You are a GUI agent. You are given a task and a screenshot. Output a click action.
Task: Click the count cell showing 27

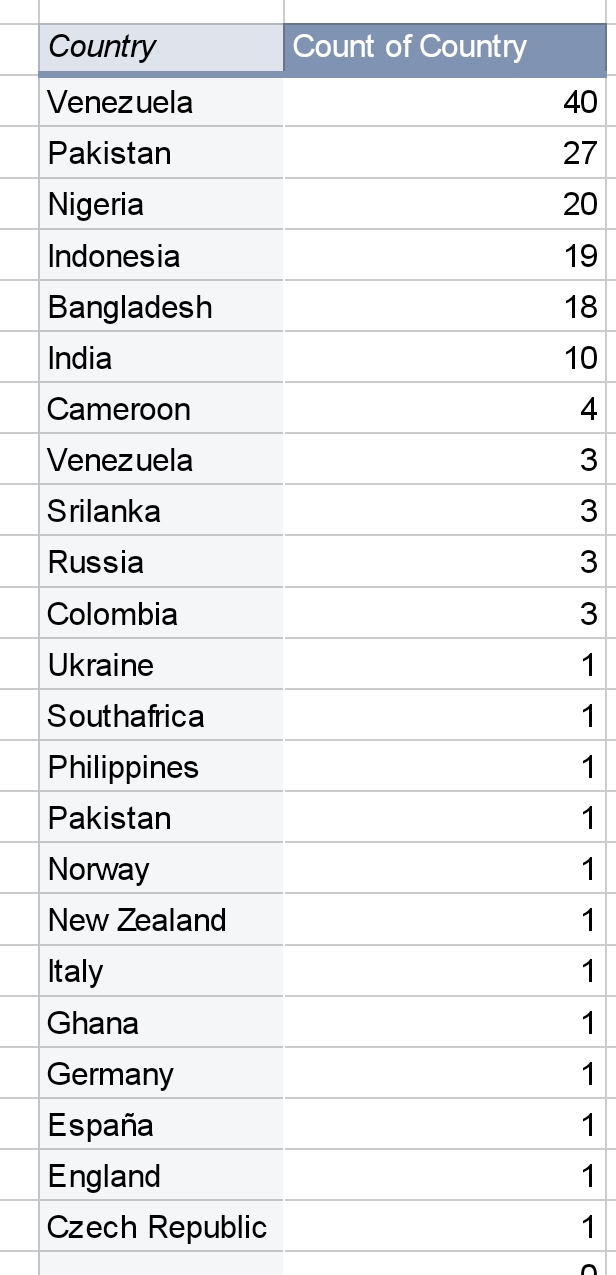[x=445, y=153]
